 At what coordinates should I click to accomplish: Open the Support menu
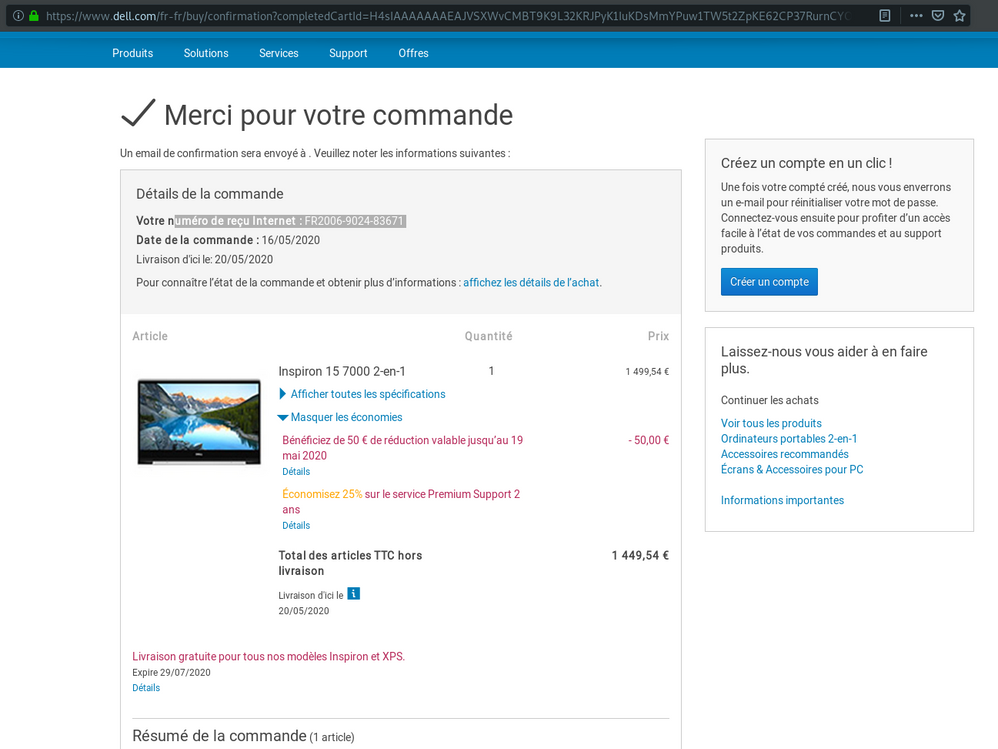pos(348,53)
